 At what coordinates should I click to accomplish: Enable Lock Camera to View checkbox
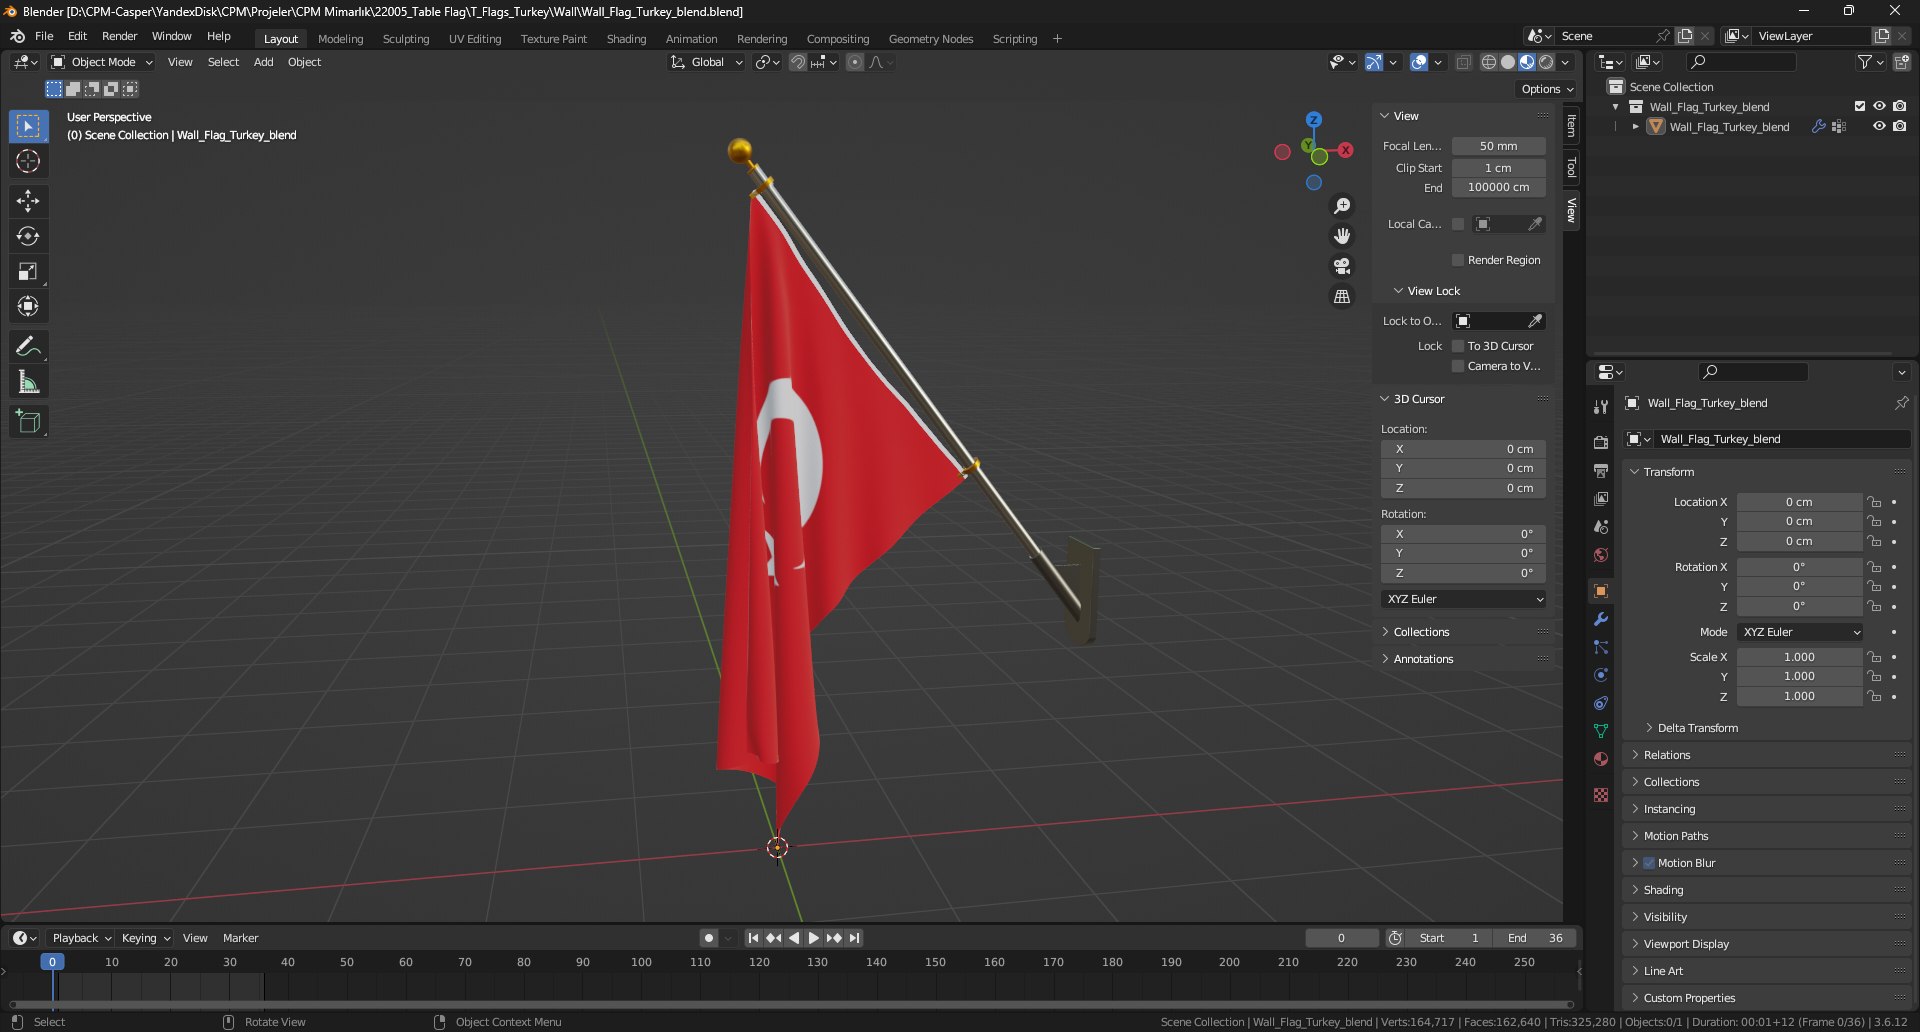(1458, 366)
